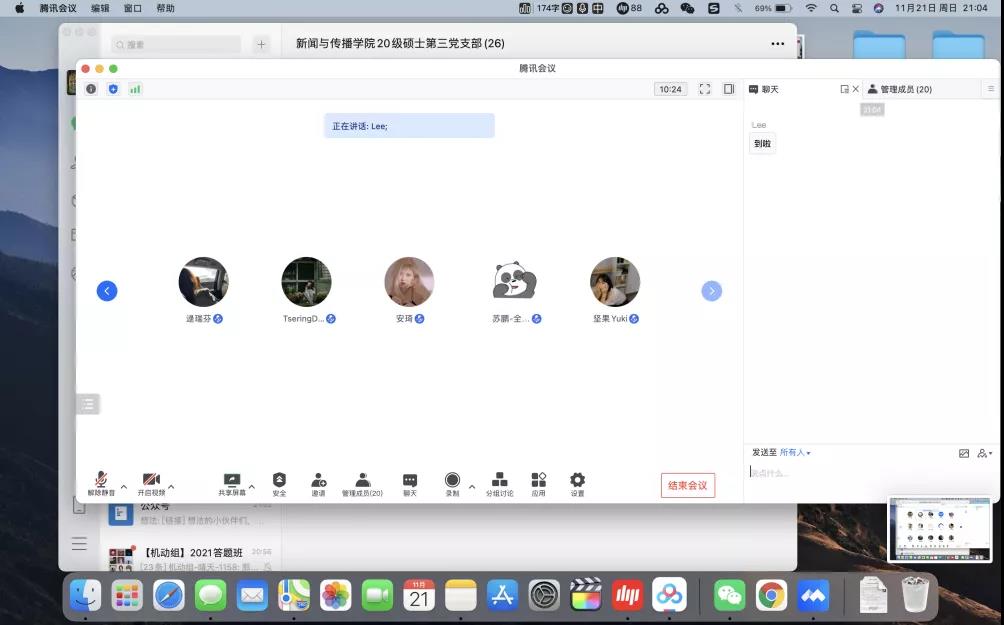Open the list panel handle on left edge
Image resolution: width=1004 pixels, height=625 pixels.
pyautogui.click(x=88, y=404)
